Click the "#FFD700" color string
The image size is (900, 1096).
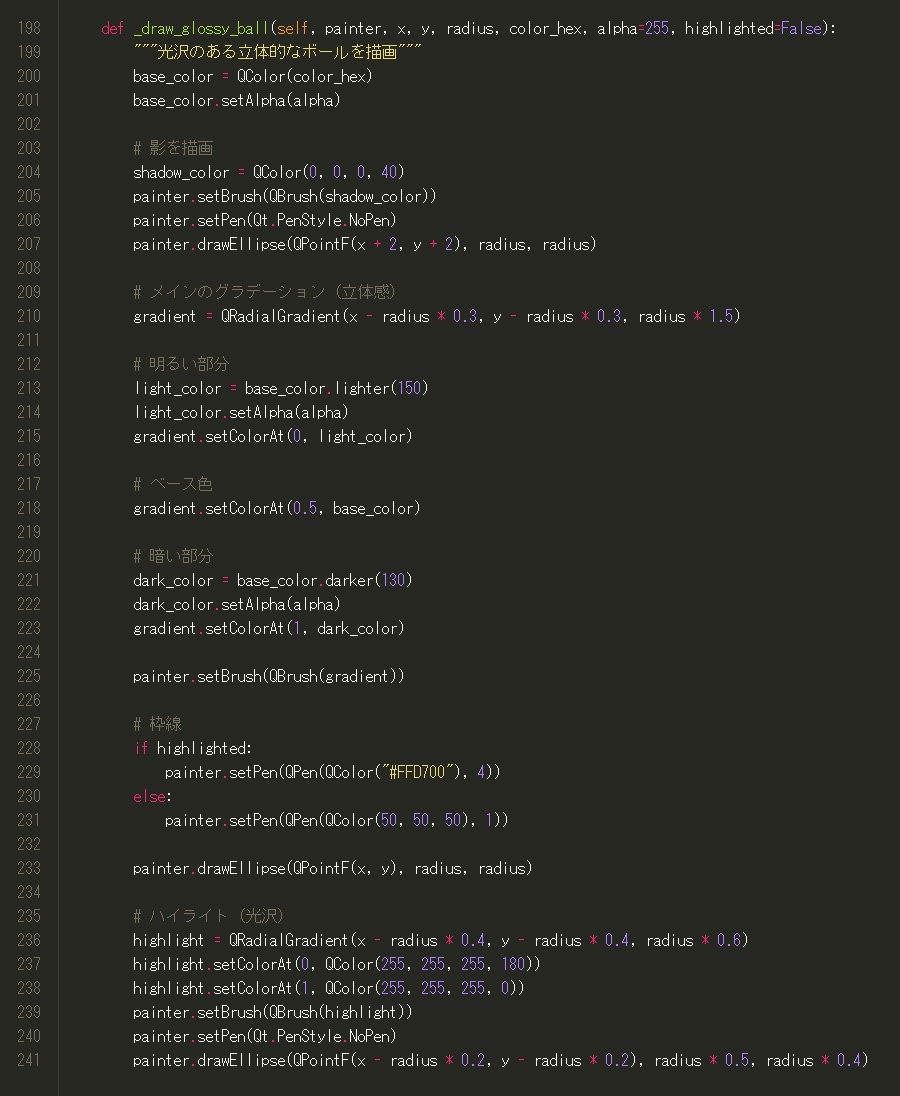pos(421,772)
